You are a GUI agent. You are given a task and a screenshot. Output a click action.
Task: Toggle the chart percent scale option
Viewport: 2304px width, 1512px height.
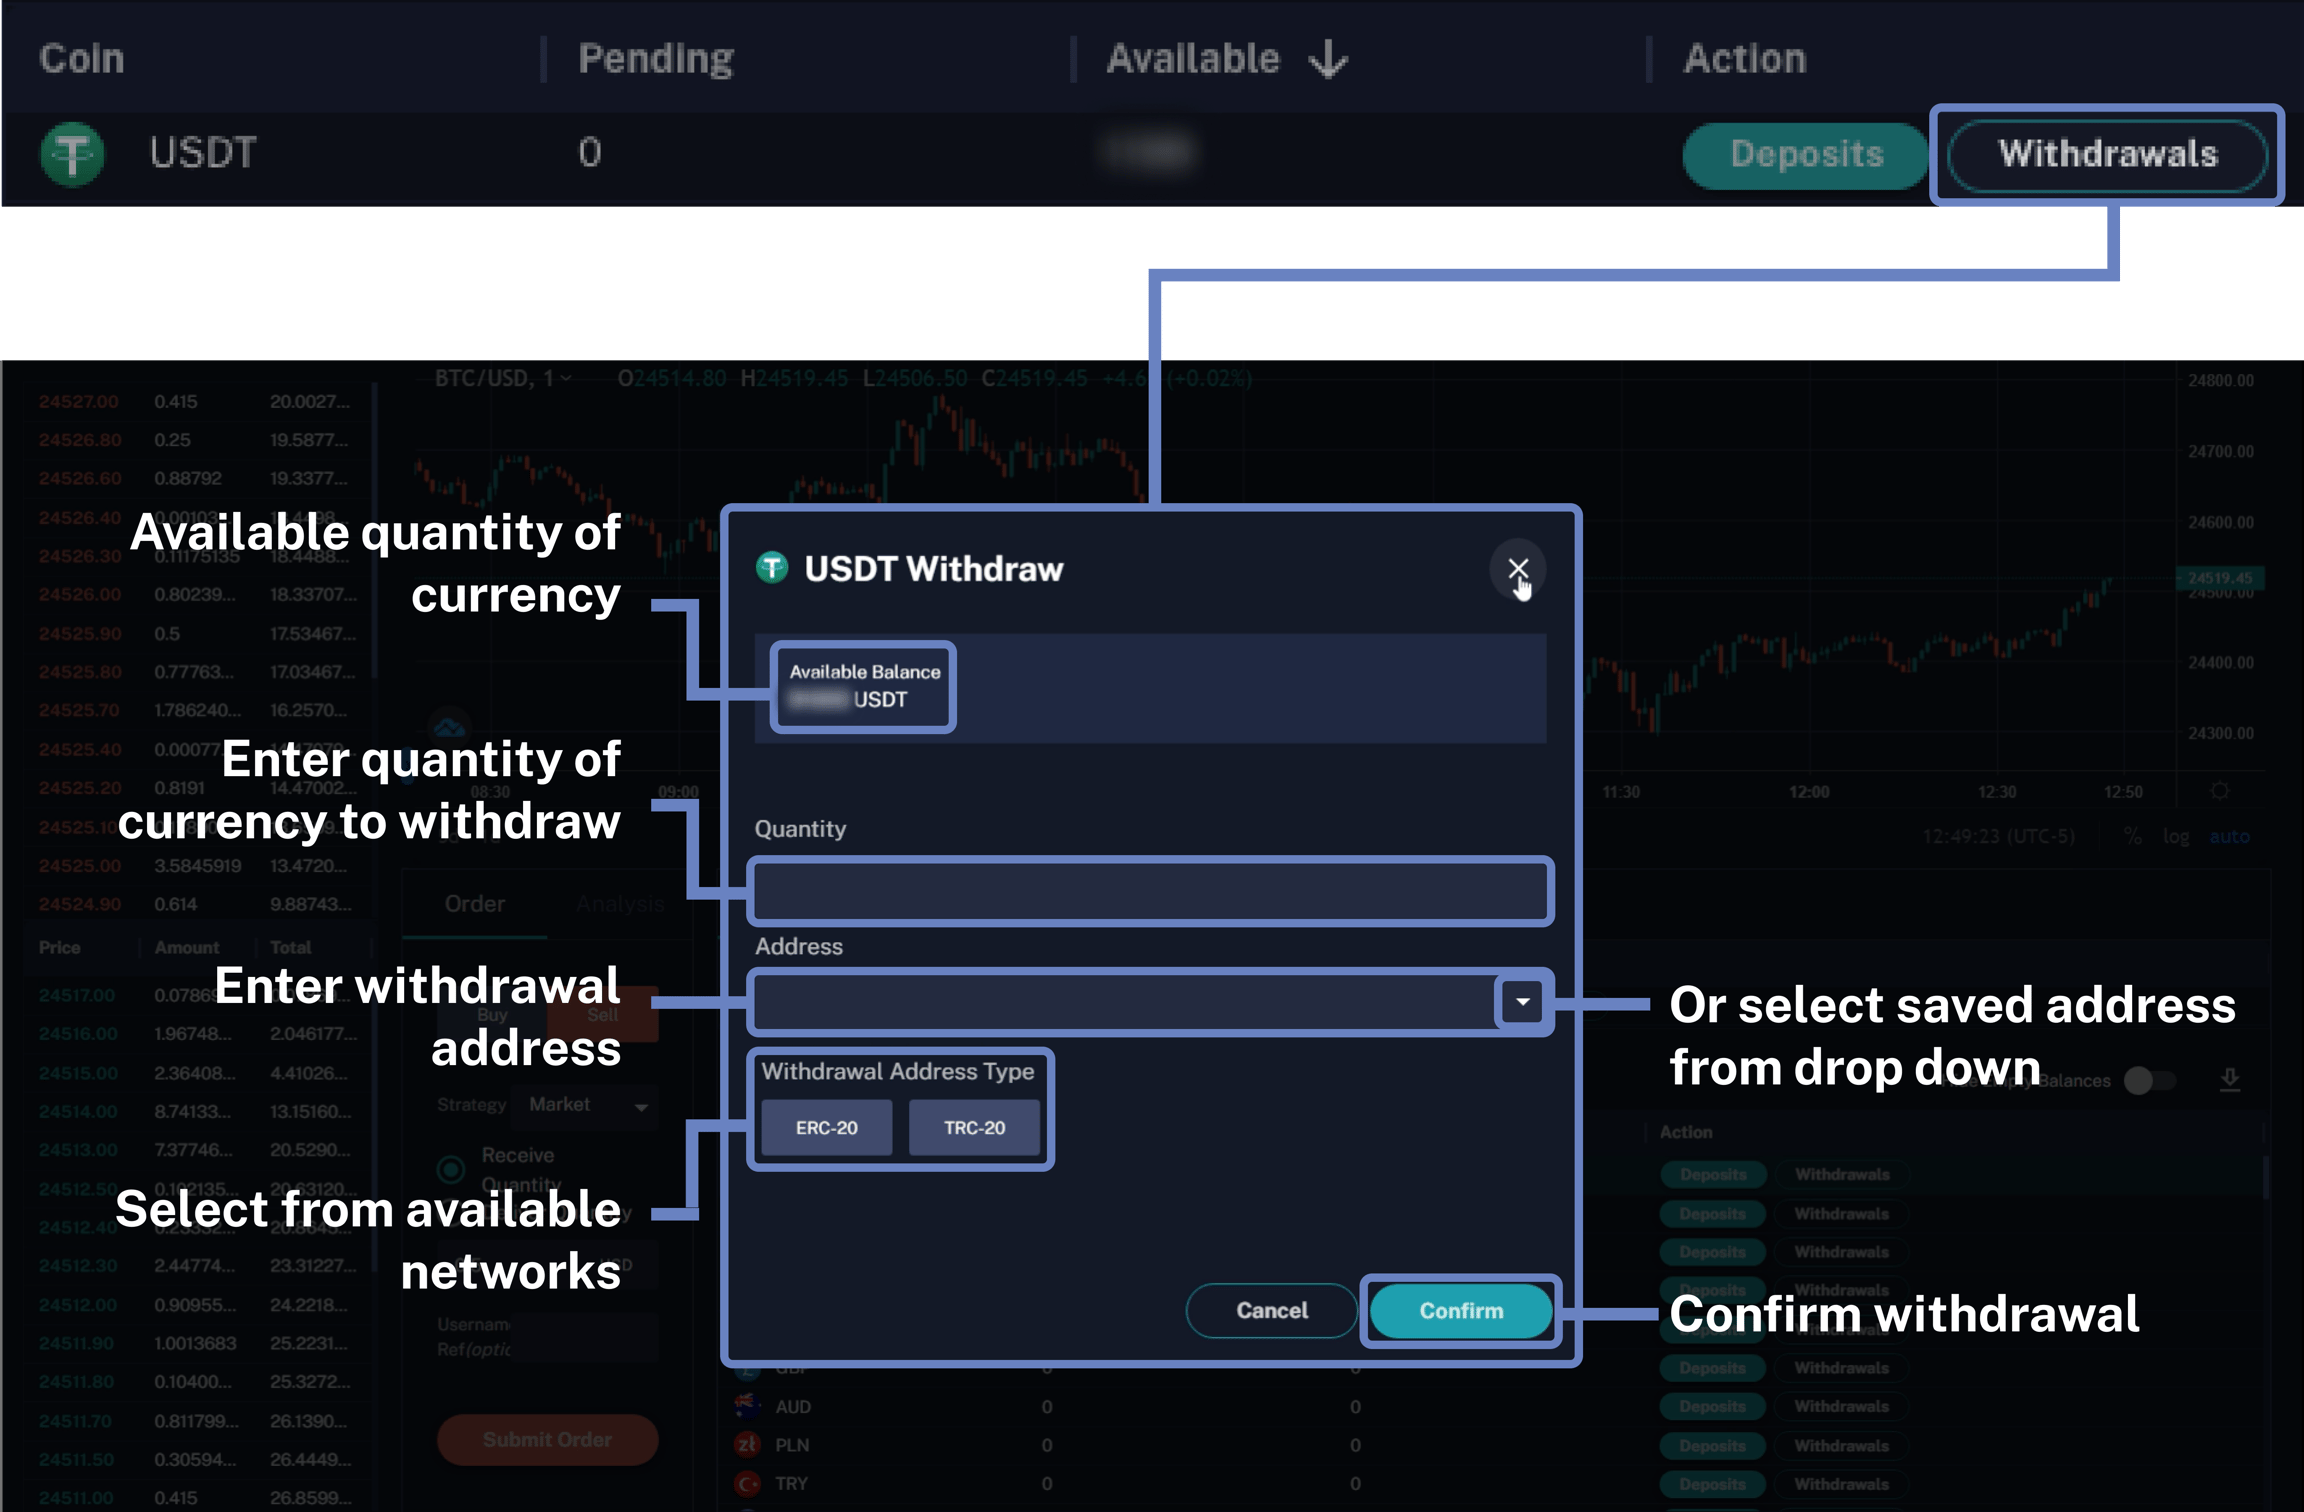2132,836
